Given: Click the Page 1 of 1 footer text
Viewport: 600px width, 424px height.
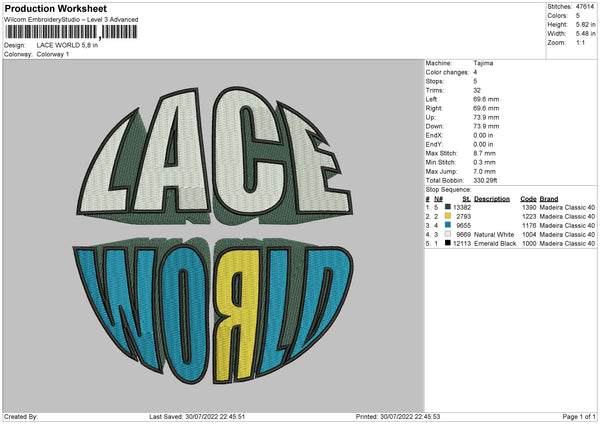Looking at the screenshot, I should pos(576,416).
